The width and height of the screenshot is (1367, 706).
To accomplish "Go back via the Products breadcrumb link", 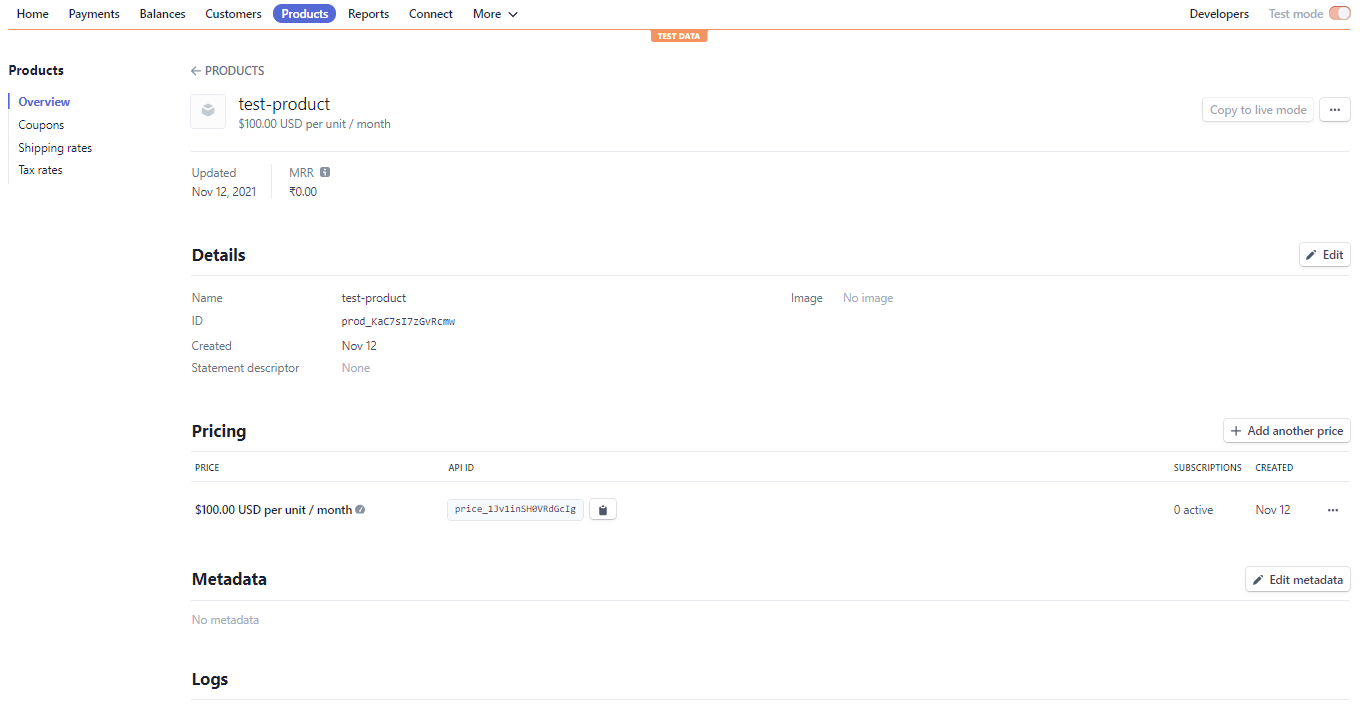I will [x=228, y=71].
